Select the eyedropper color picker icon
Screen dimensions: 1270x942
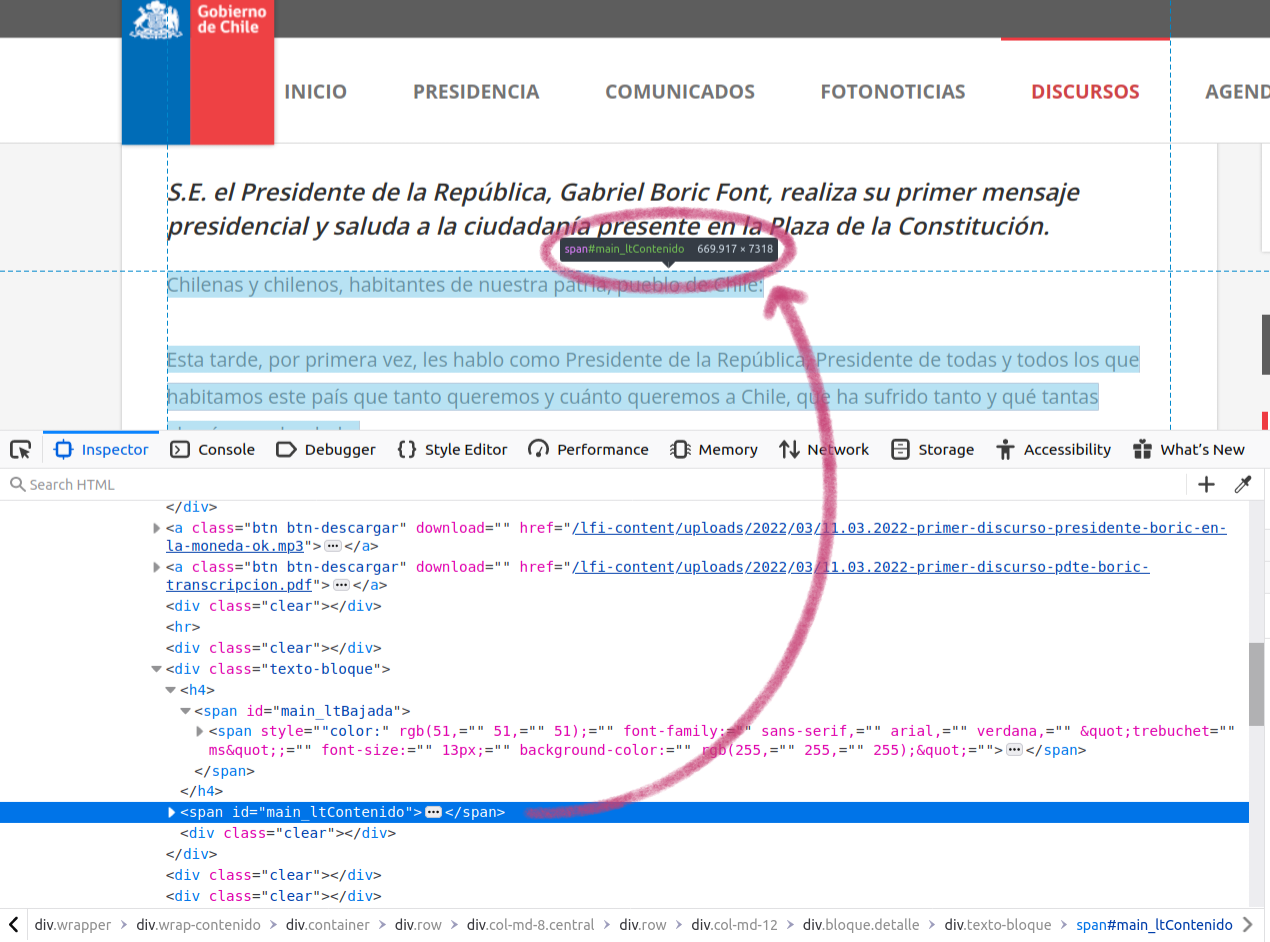coord(1243,484)
